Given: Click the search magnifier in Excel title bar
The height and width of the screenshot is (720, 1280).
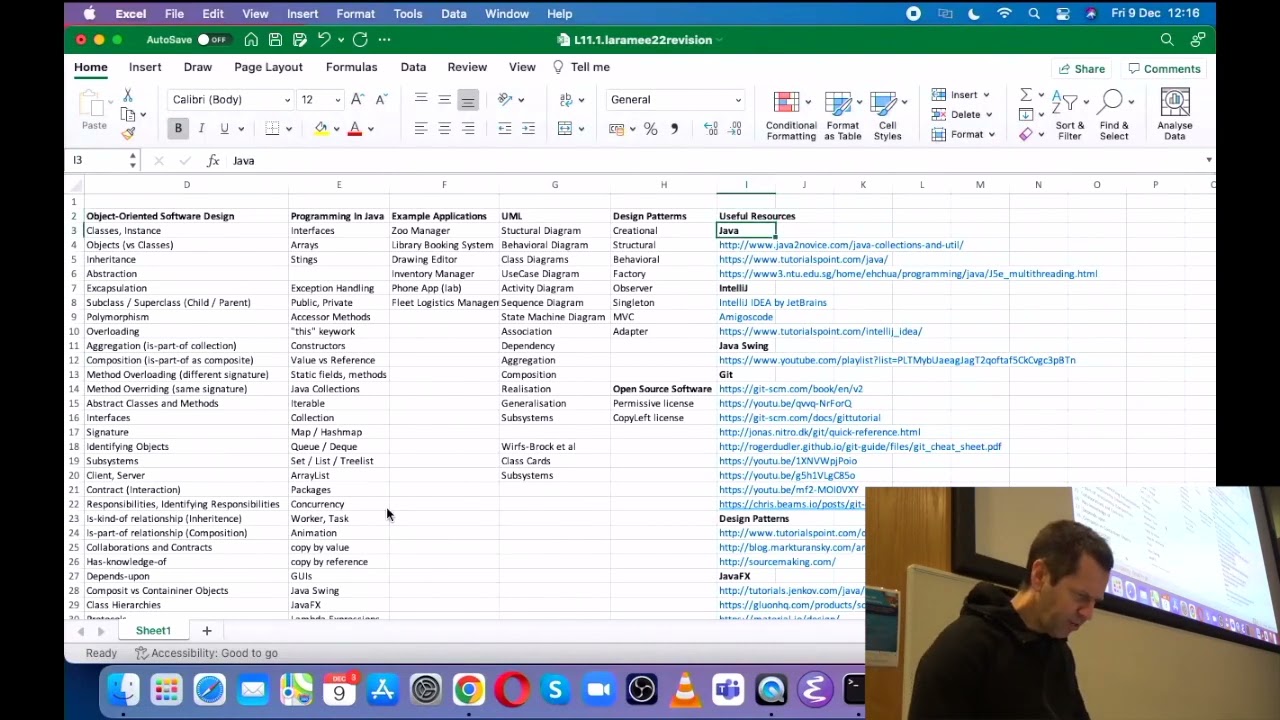Looking at the screenshot, I should (x=1167, y=40).
